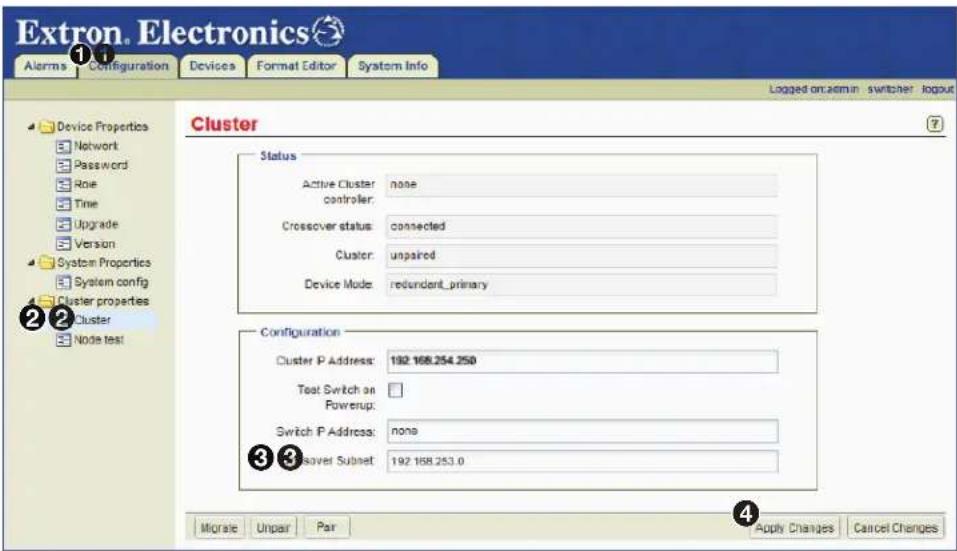Screen dimensions: 957x551
Task: Select Cluster in the tree
Action: (93, 320)
